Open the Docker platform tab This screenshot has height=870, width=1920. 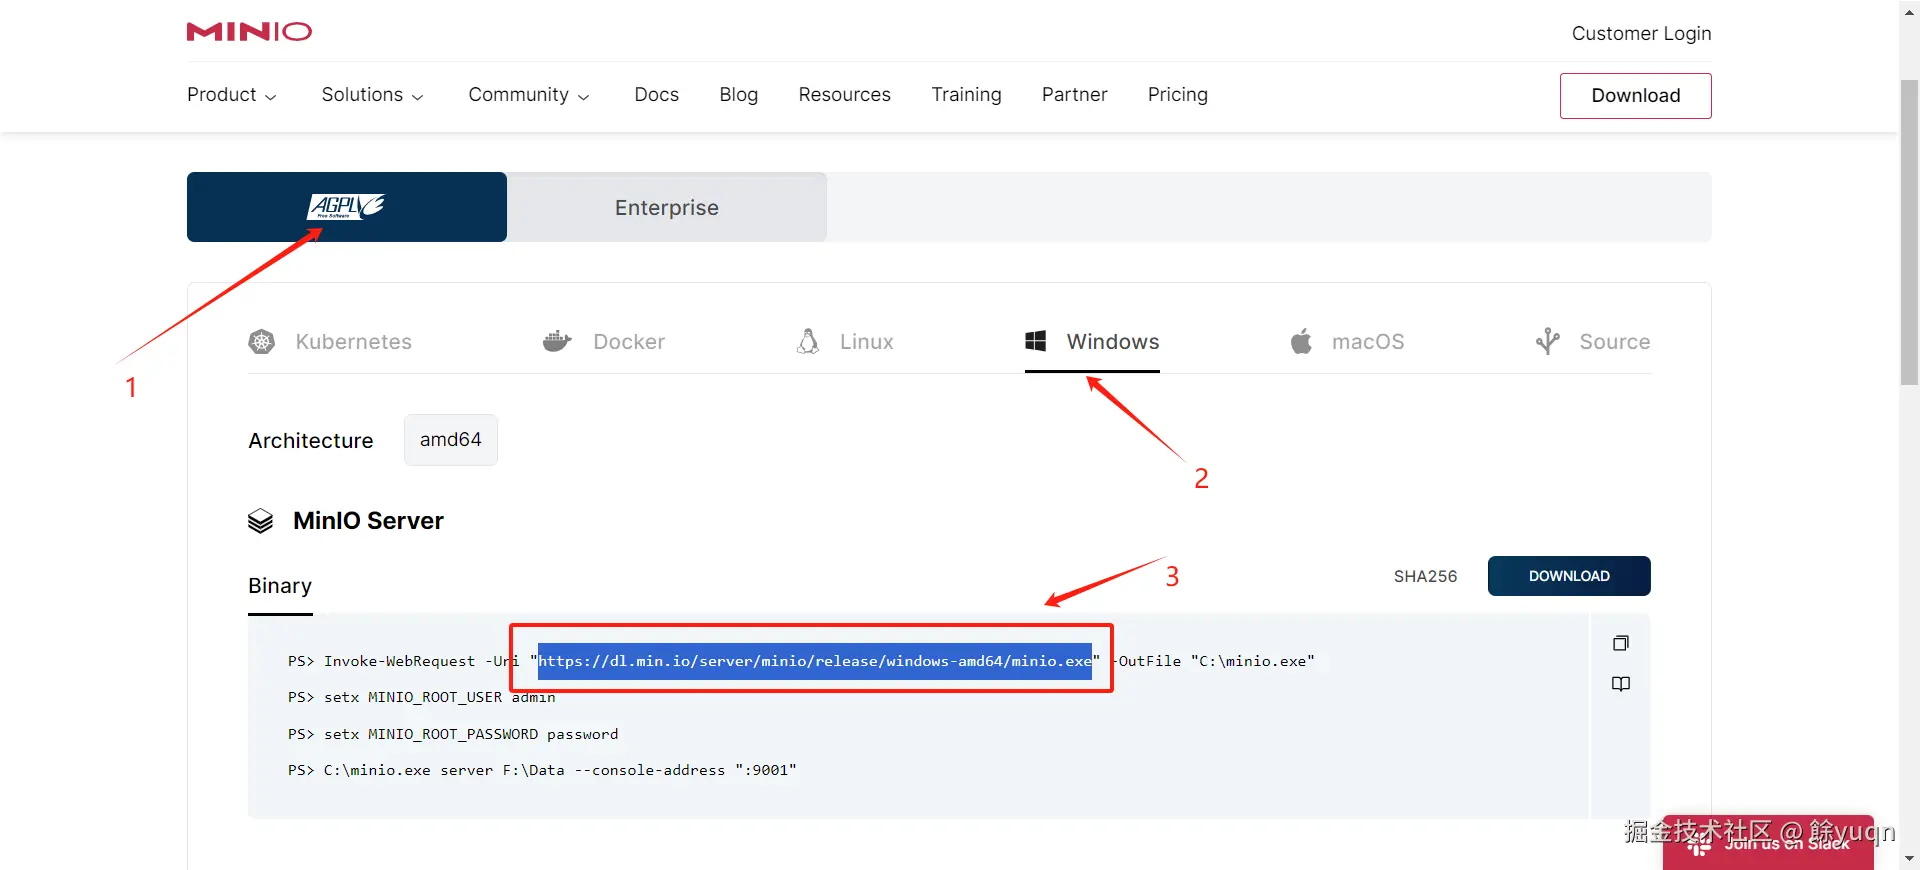pos(604,342)
